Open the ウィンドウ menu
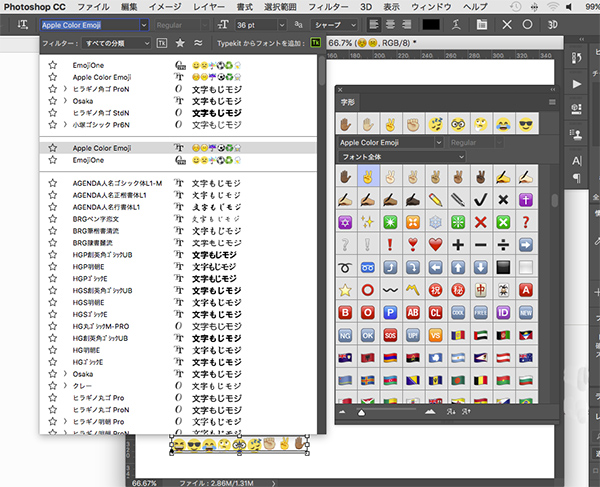This screenshot has width=600, height=487. [x=431, y=7]
